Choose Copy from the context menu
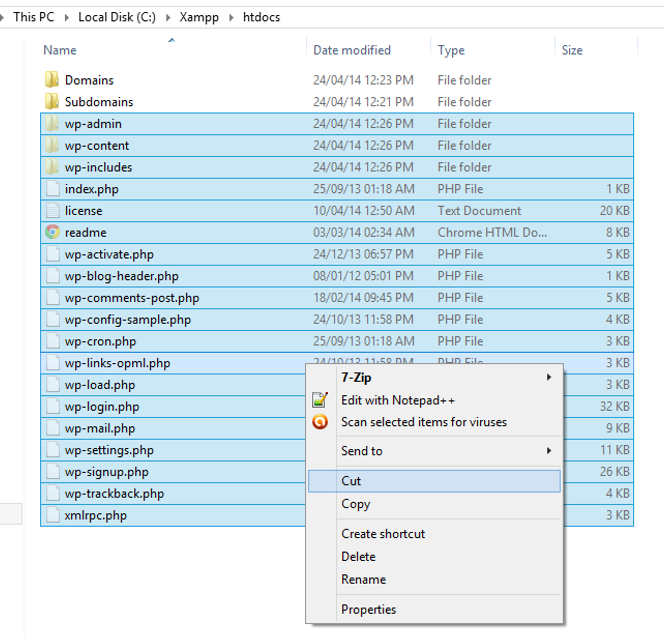Screen dimensions: 664x638 click(434, 504)
